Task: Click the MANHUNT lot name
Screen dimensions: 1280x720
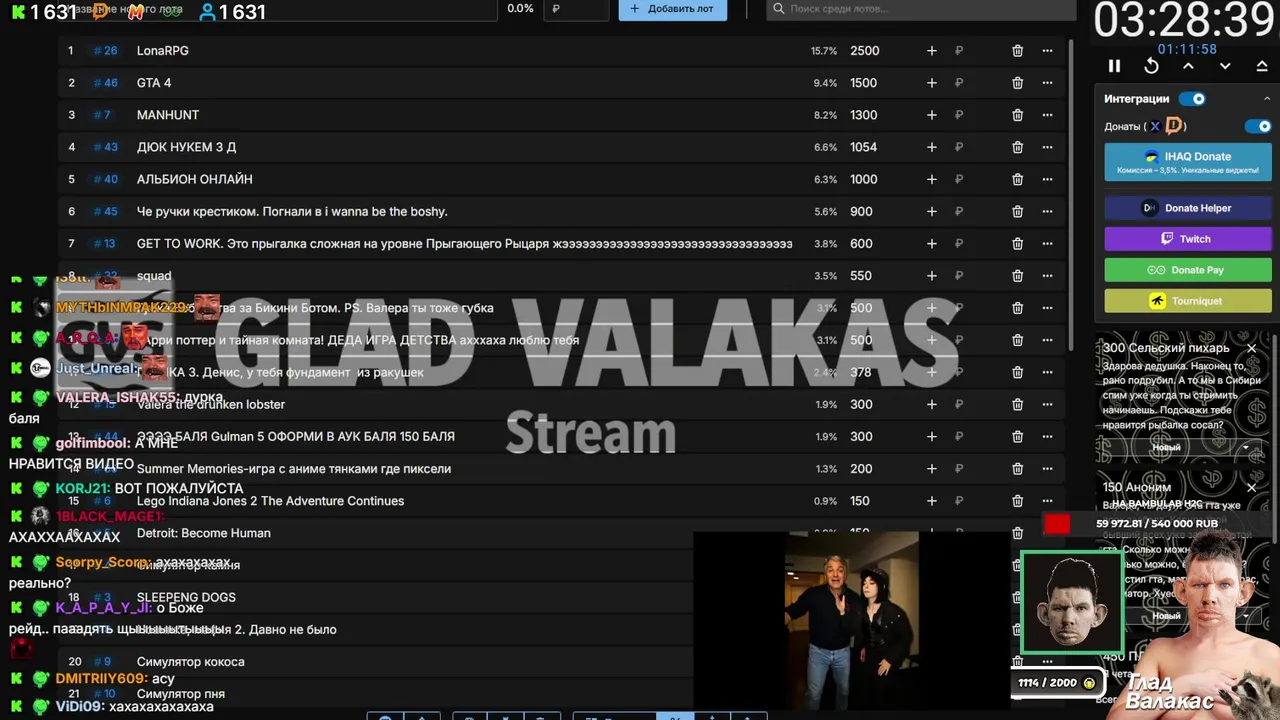Action: coord(168,115)
